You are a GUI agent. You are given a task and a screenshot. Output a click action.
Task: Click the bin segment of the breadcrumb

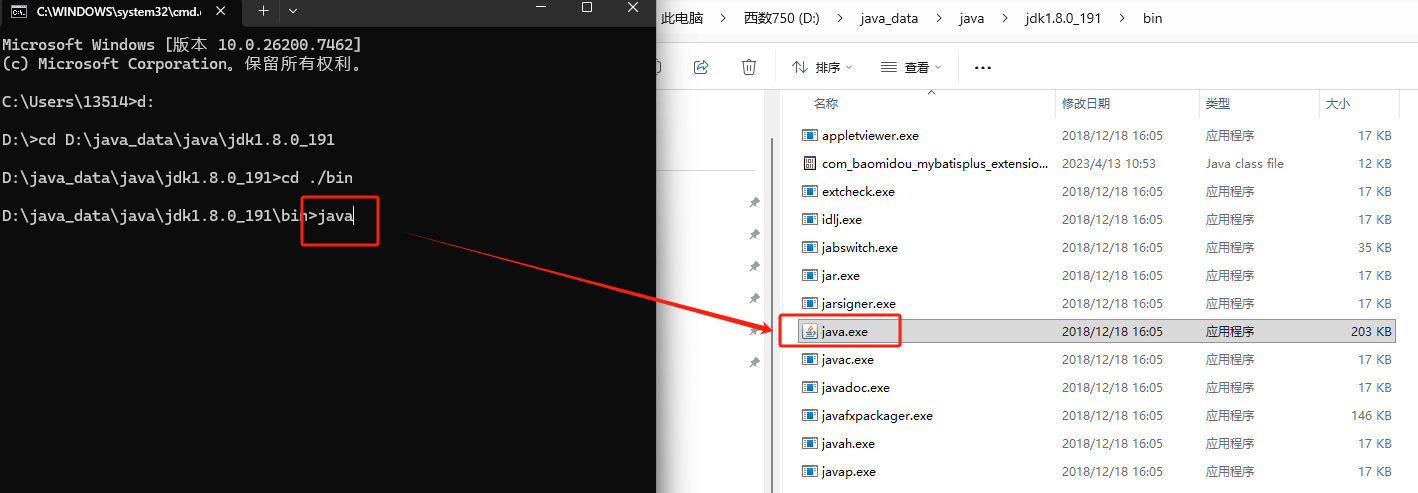pos(1152,19)
